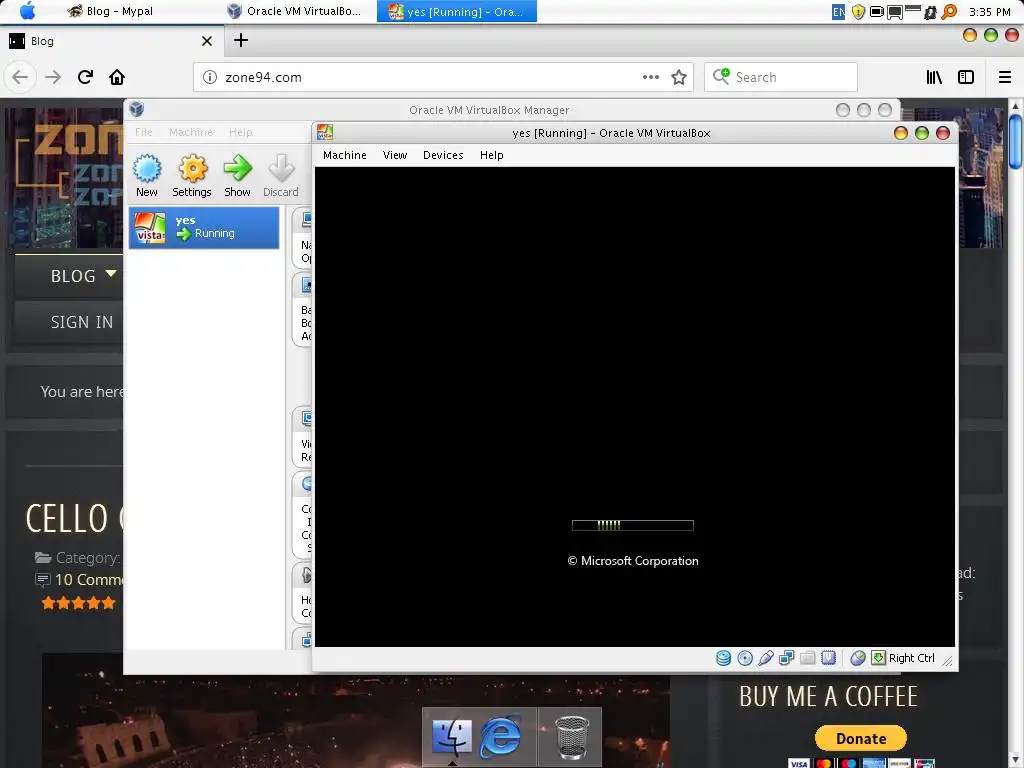
Task: Open Machine menu in VirtualBox Manager
Action: 191,132
